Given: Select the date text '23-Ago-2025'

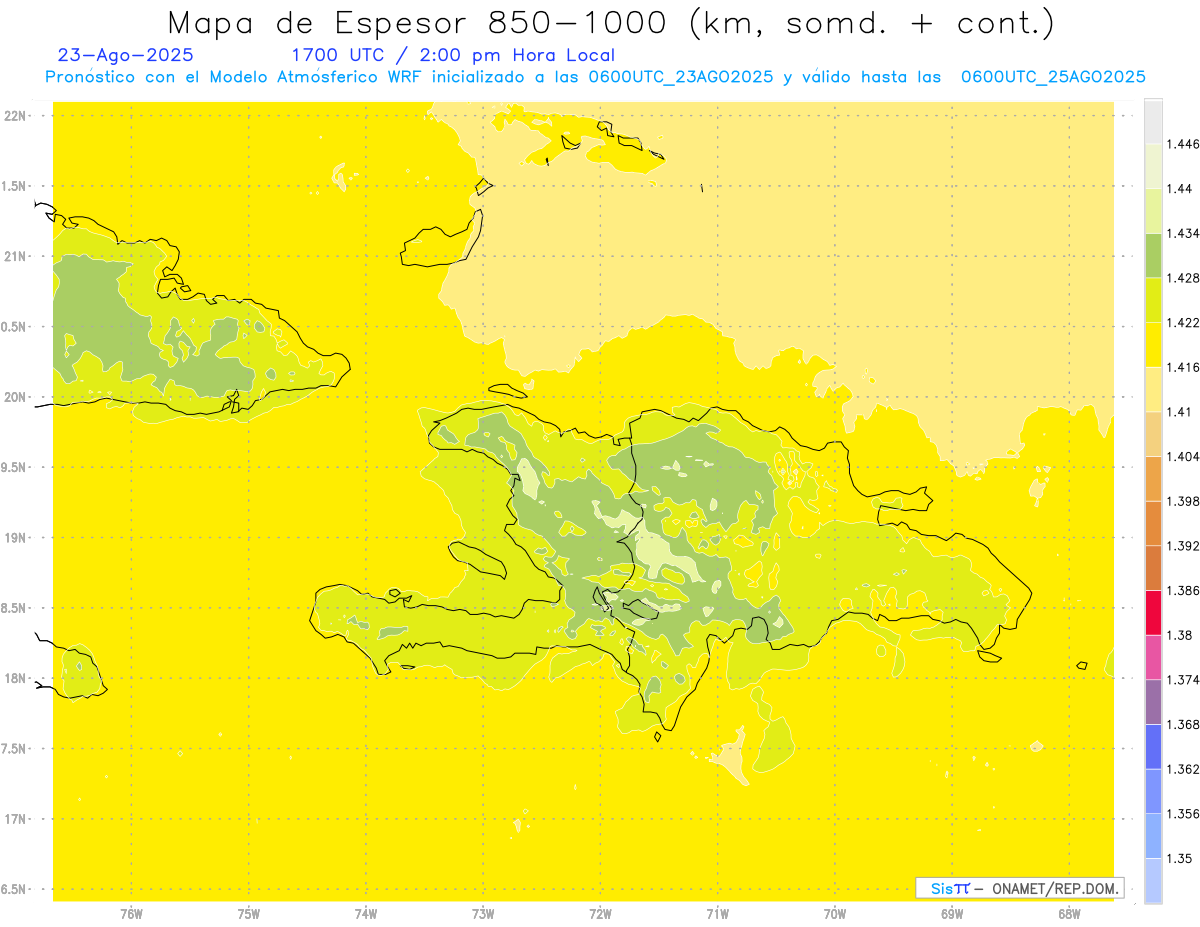Looking at the screenshot, I should click(126, 55).
